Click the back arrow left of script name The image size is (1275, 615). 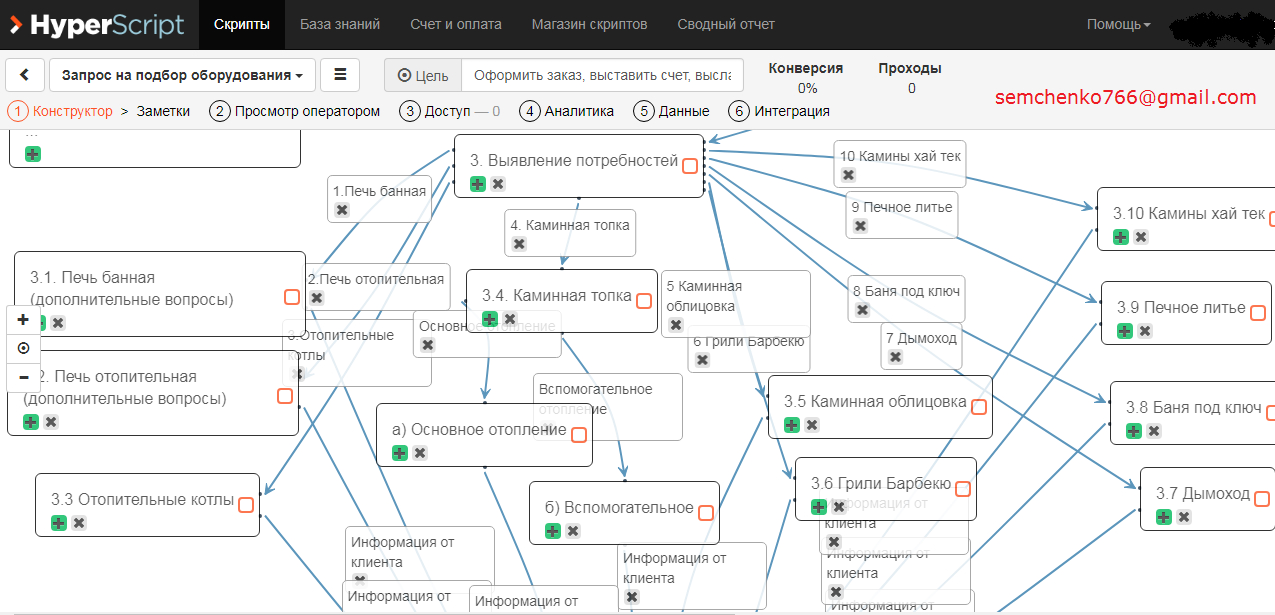coord(25,74)
